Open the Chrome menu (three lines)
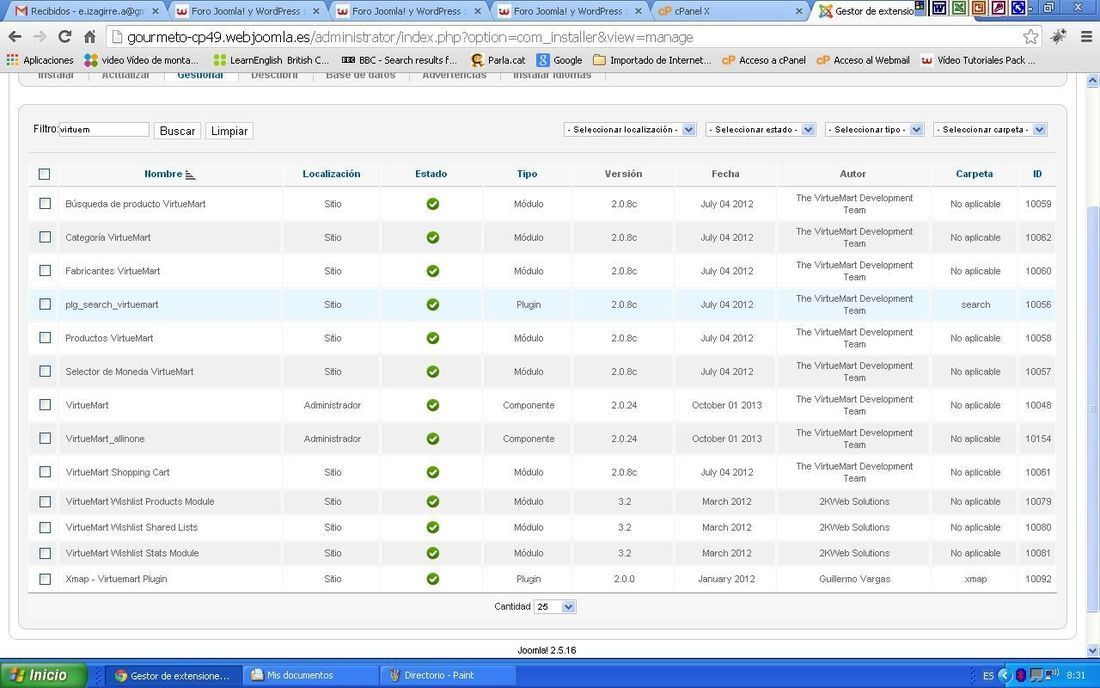 tap(1086, 36)
